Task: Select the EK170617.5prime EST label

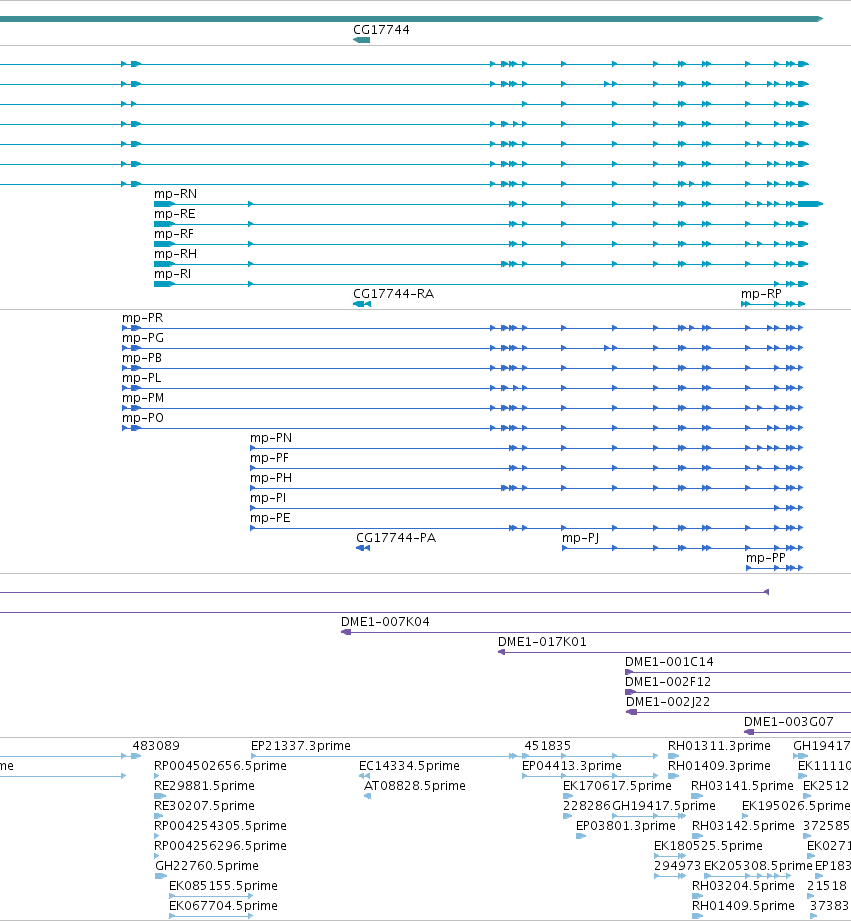Action: (x=617, y=785)
